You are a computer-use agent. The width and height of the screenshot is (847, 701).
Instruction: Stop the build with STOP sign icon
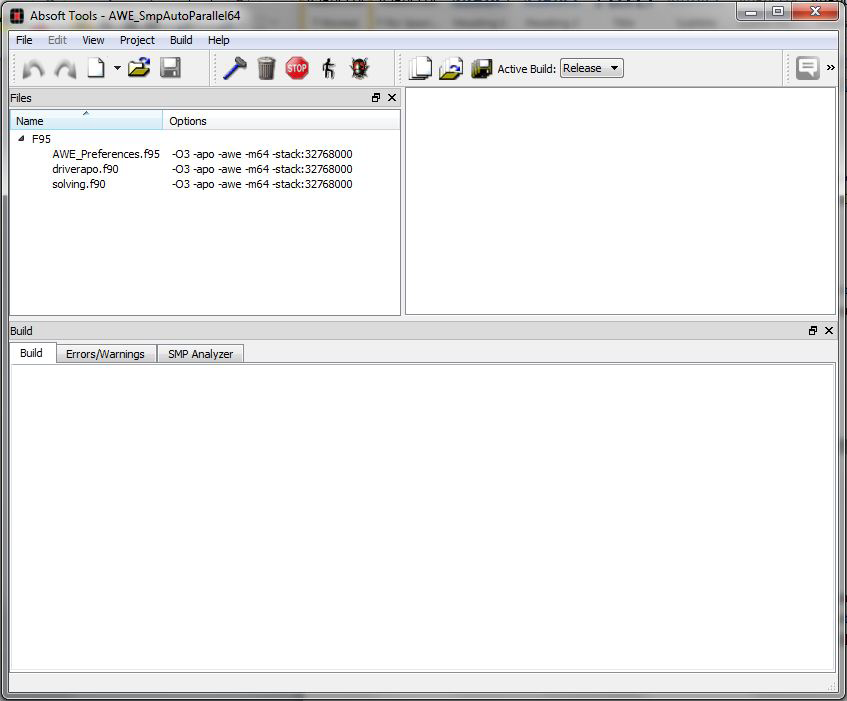[297, 68]
